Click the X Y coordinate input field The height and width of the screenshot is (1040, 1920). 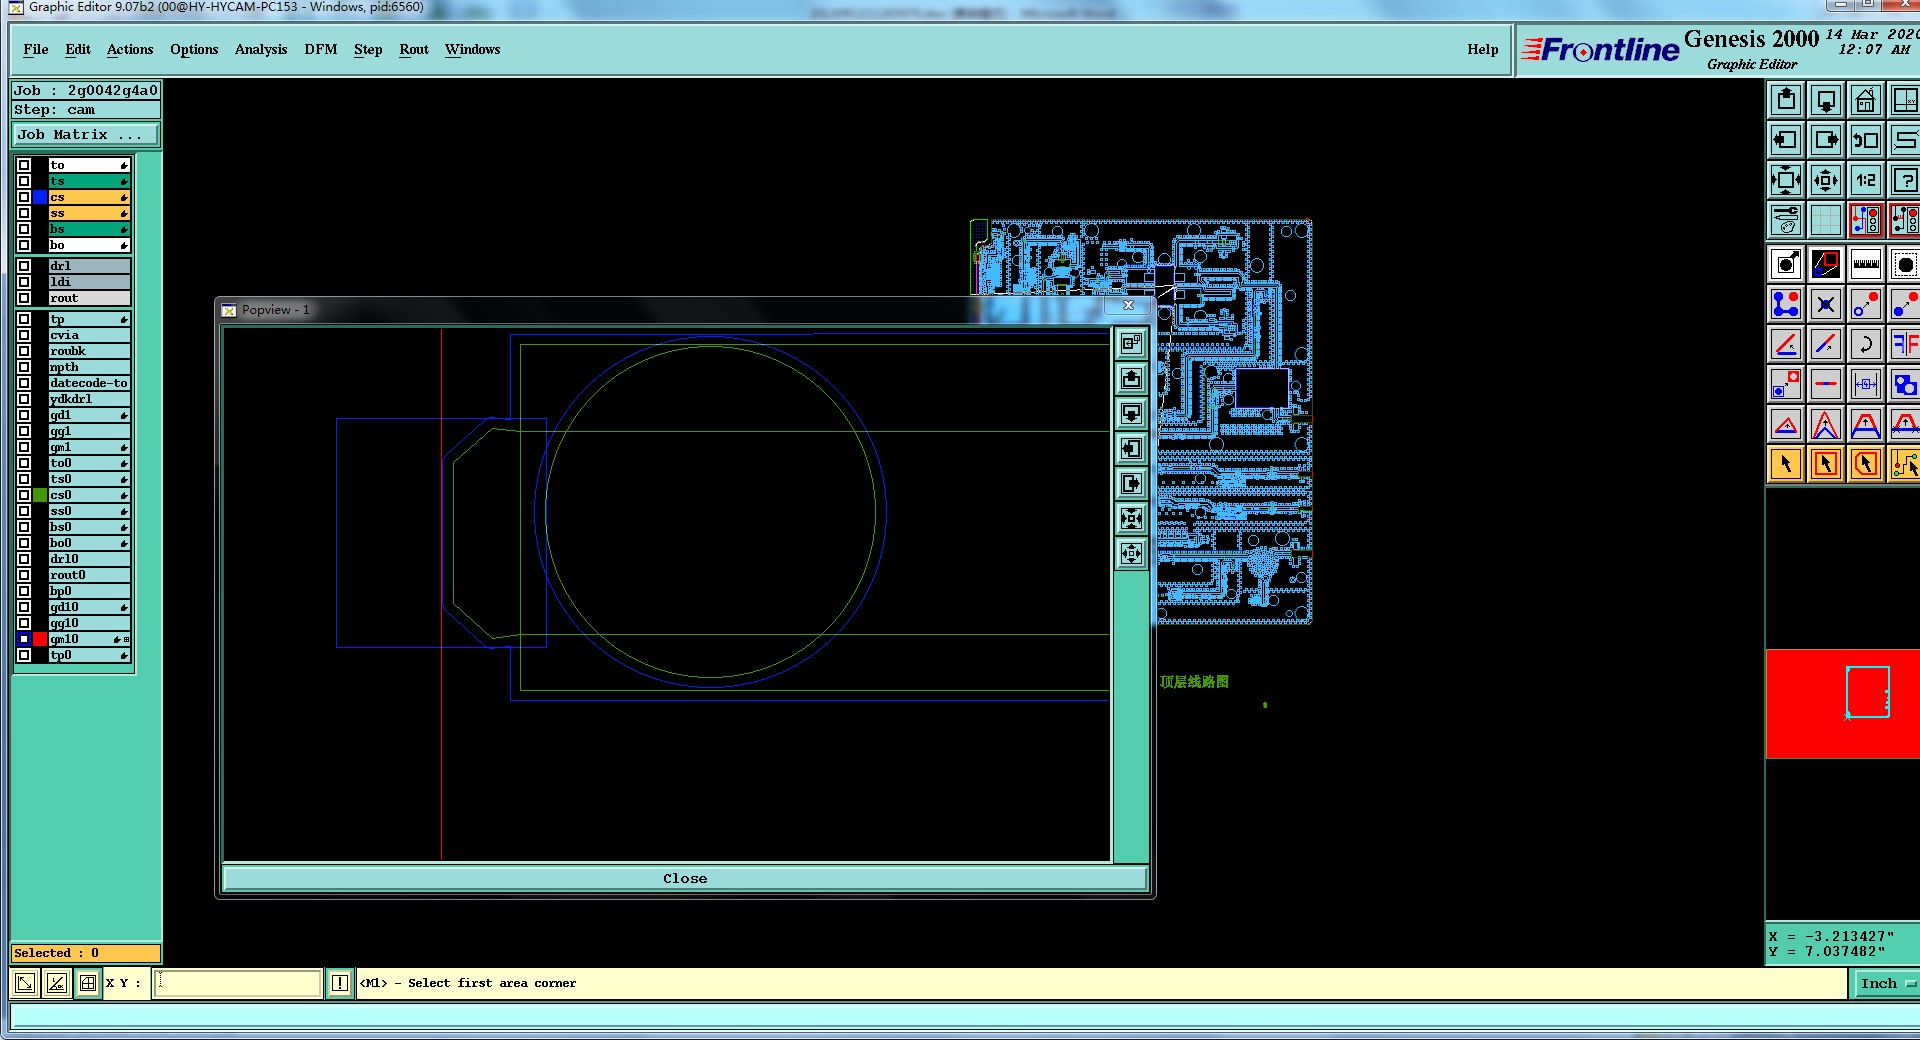(238, 983)
